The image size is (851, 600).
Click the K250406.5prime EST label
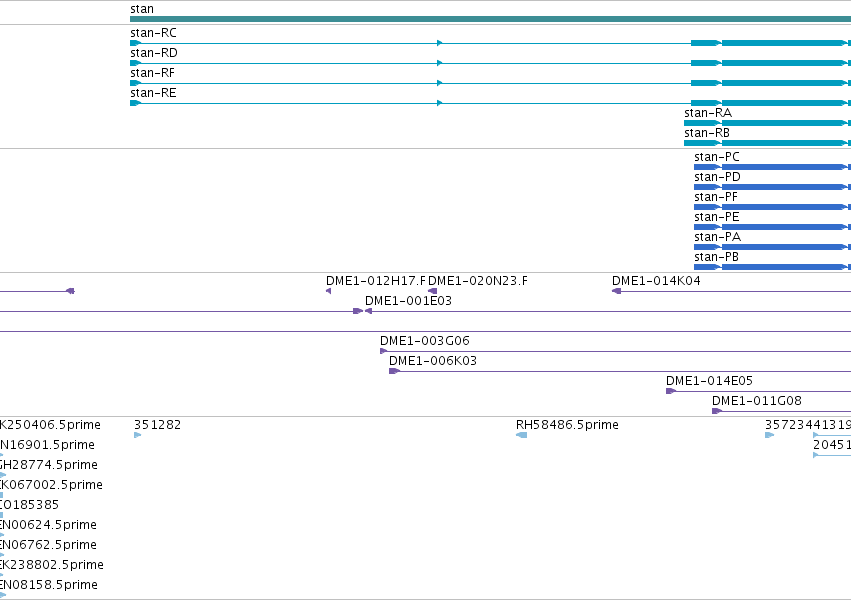pyautogui.click(x=50, y=425)
